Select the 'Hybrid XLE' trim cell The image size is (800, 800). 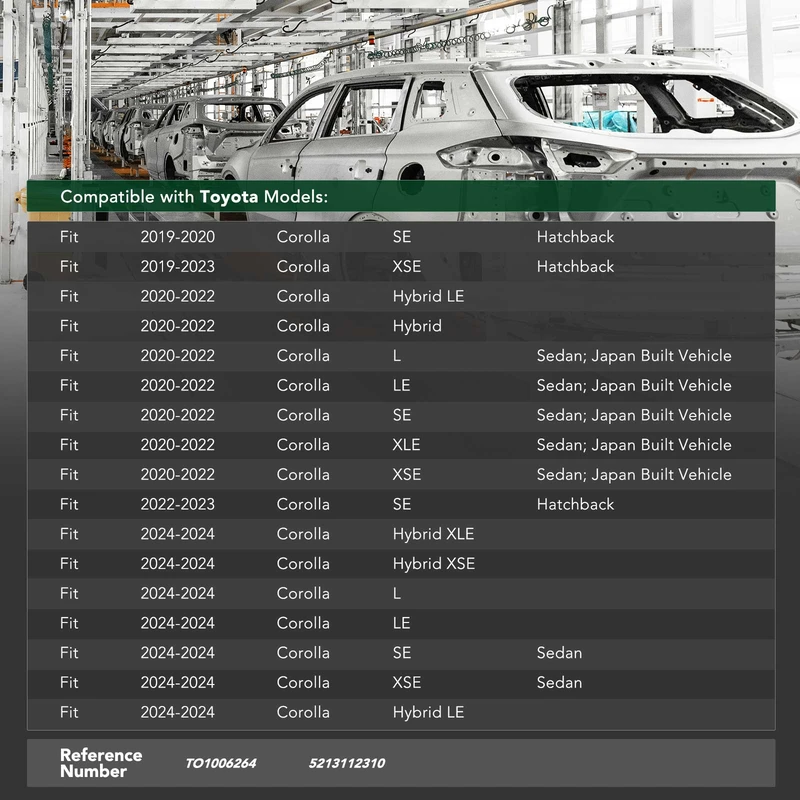[433, 534]
